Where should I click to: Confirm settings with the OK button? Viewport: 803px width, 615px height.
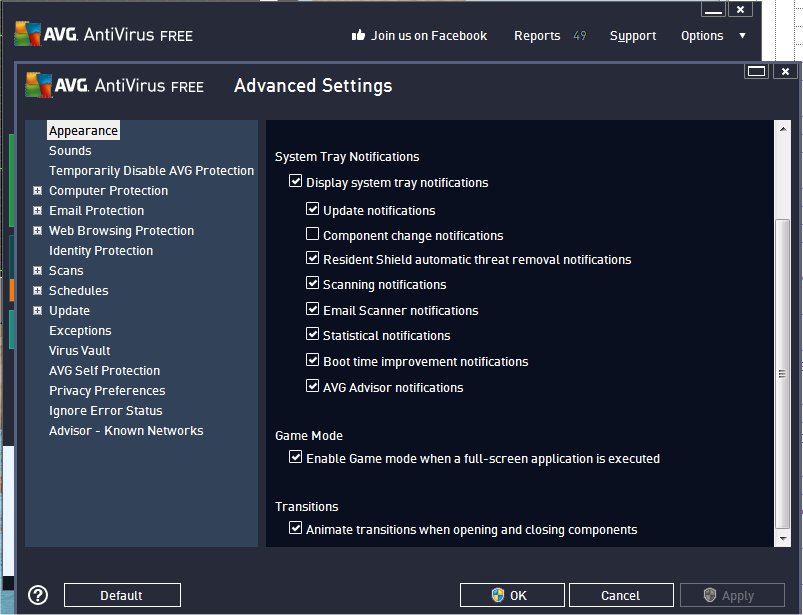pos(512,595)
